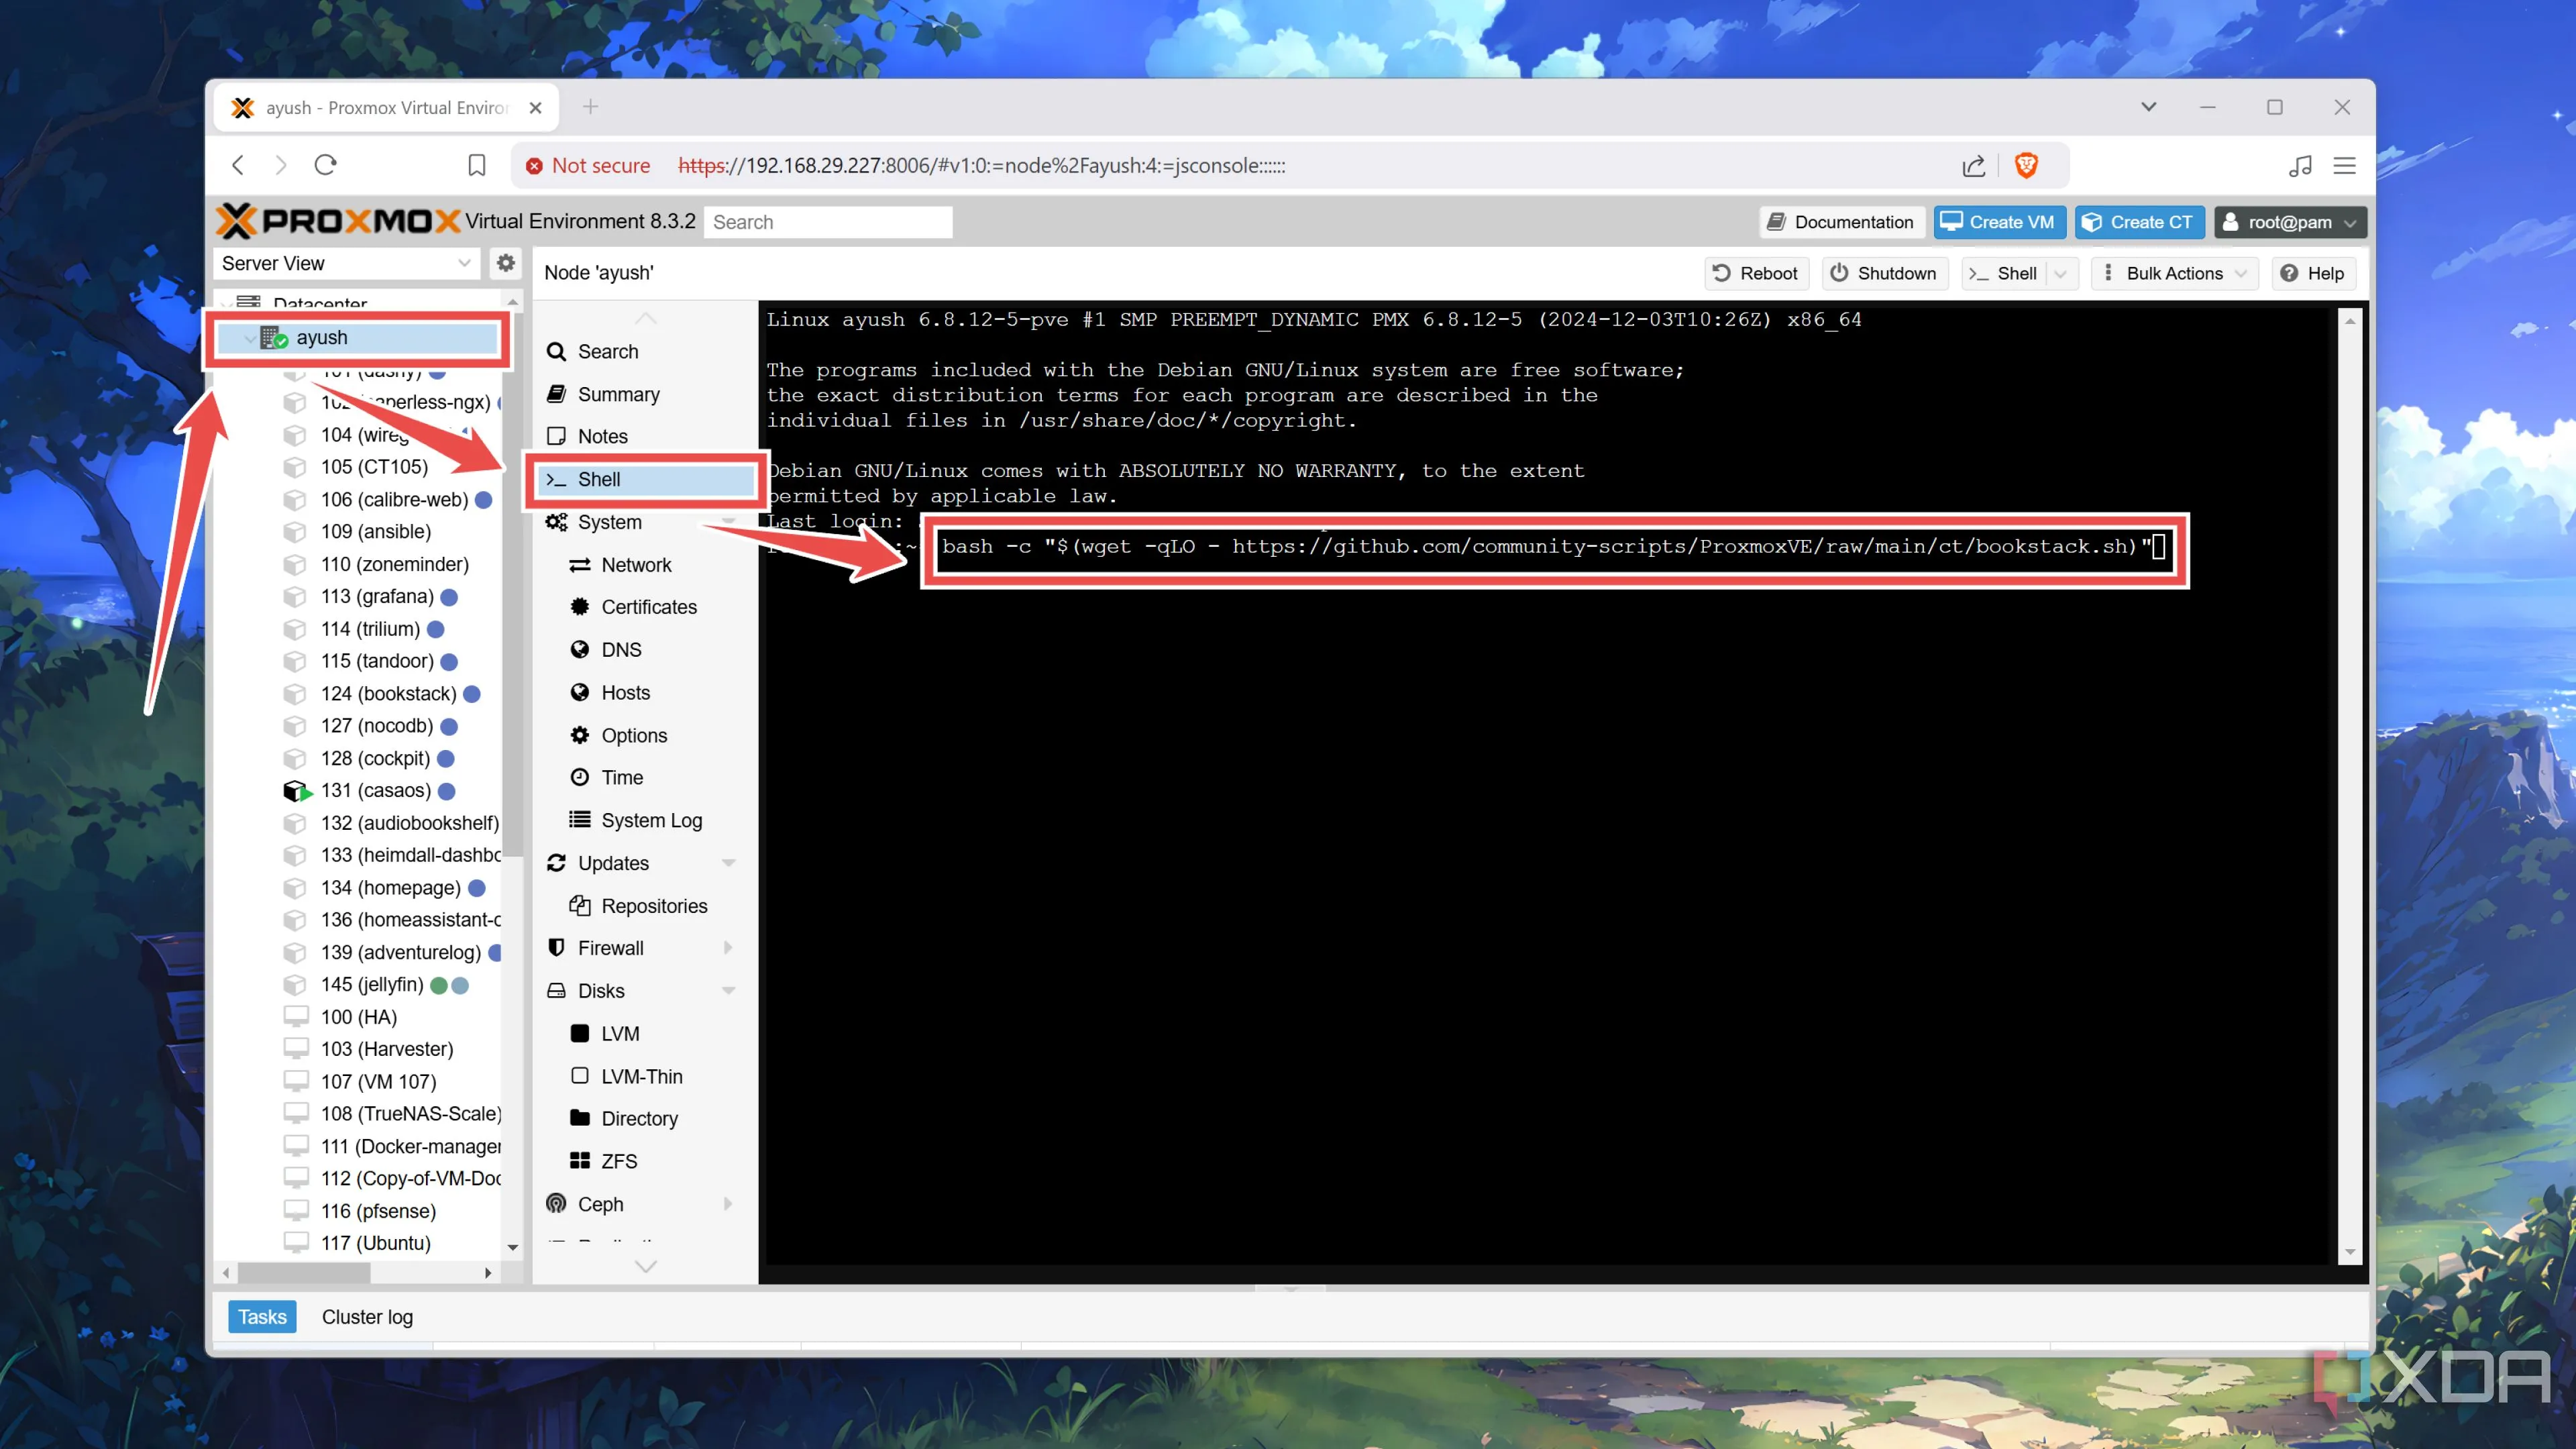This screenshot has width=2576, height=1449.
Task: Click the resource tree horizontal scrollbar
Action: click(304, 1273)
